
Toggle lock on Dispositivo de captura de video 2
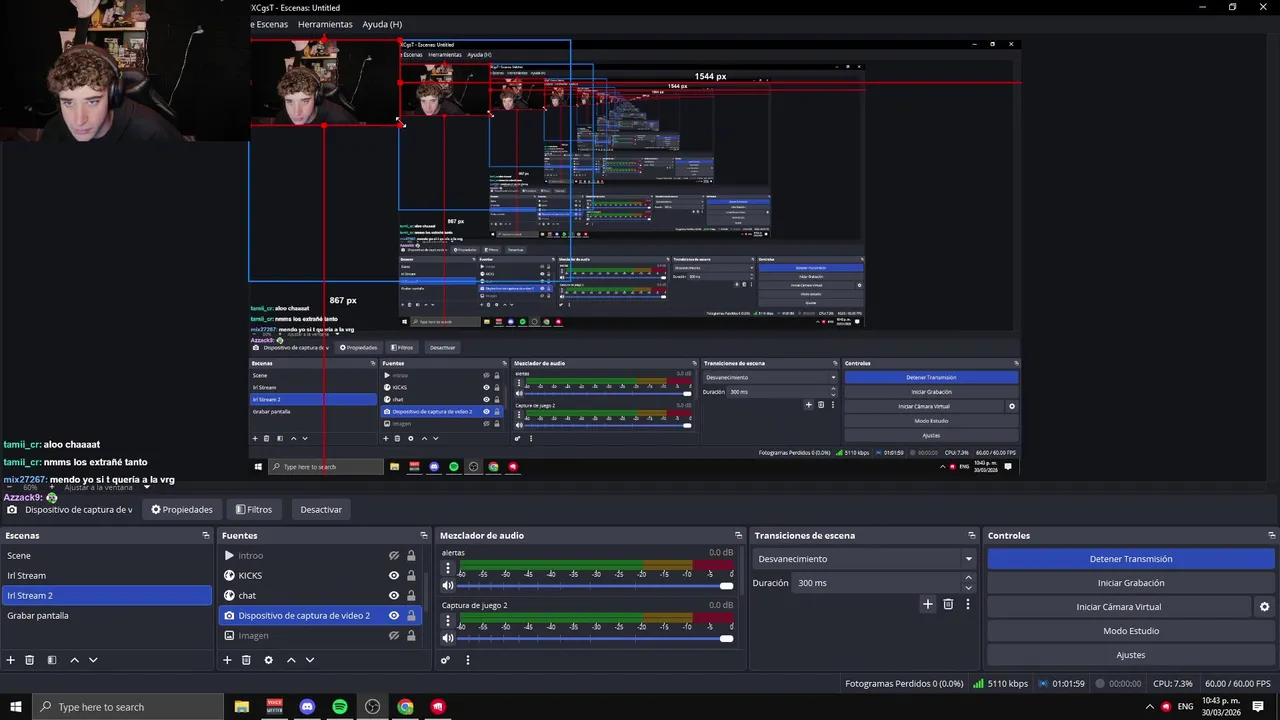pos(411,616)
